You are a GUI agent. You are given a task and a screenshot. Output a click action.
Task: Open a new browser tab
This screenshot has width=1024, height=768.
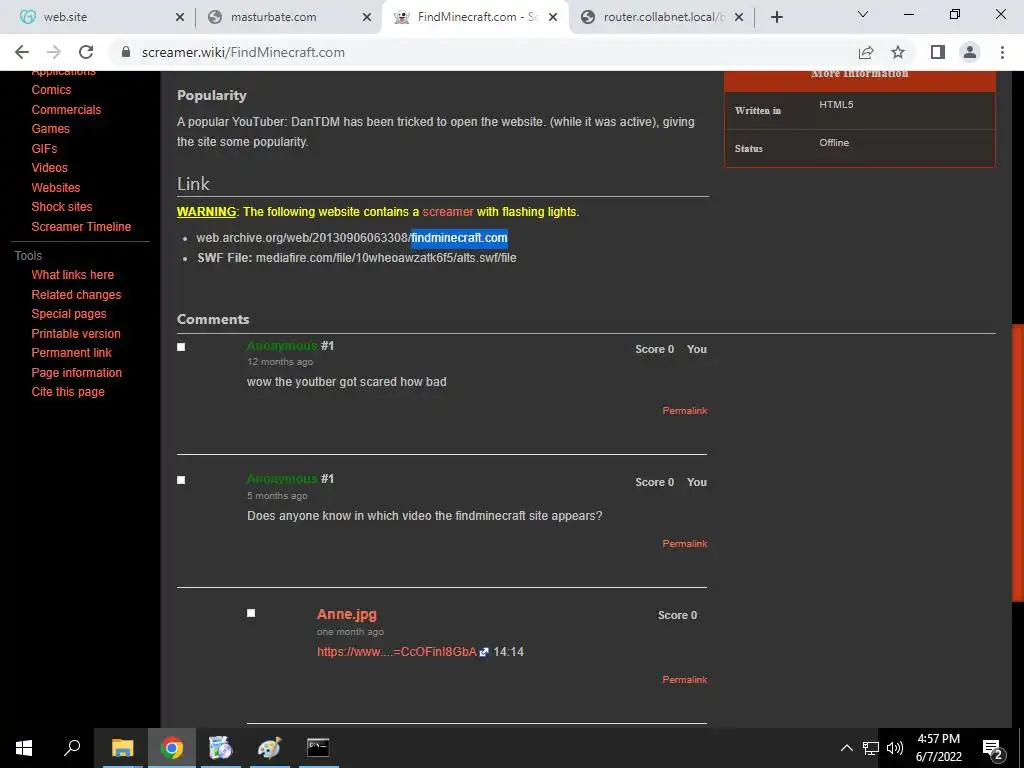pyautogui.click(x=776, y=17)
